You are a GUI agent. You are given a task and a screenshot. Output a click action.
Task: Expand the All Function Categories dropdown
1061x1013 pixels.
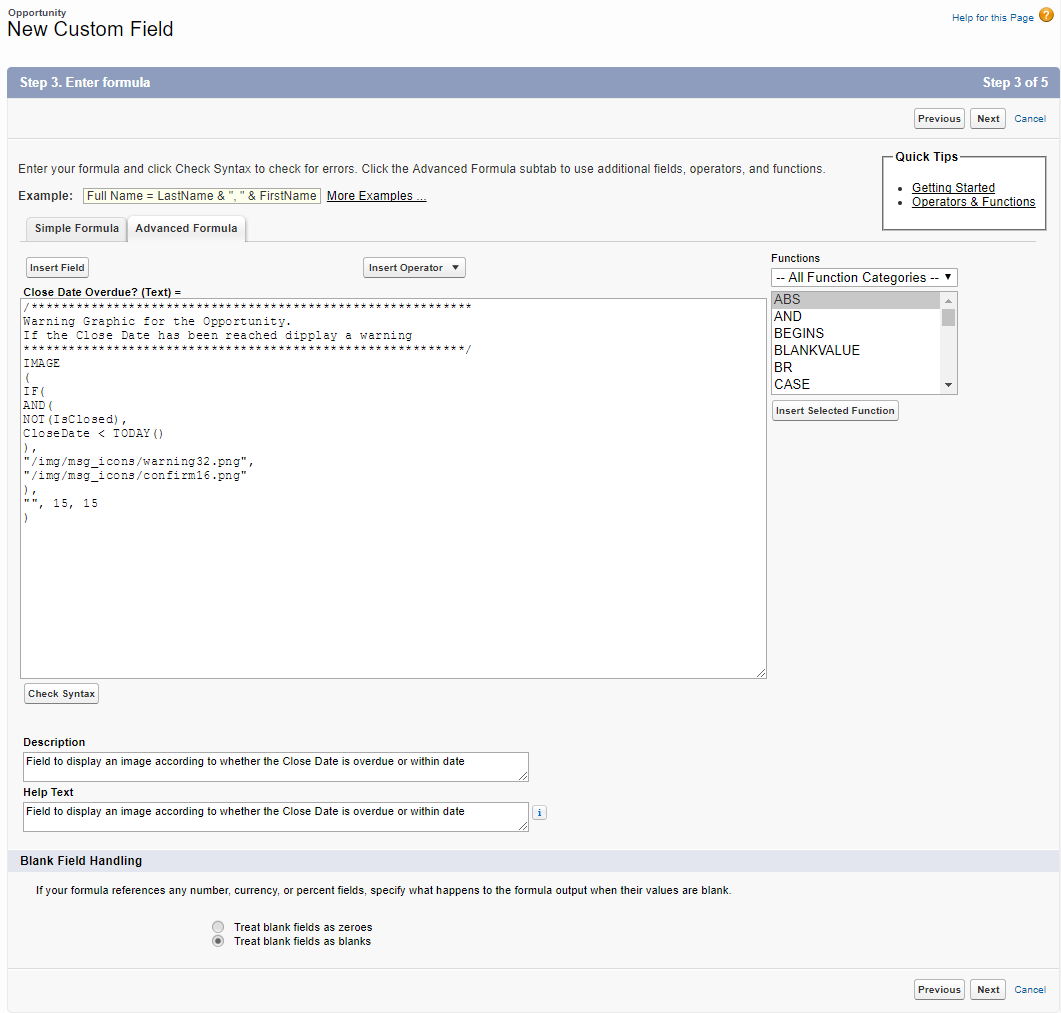coord(864,277)
